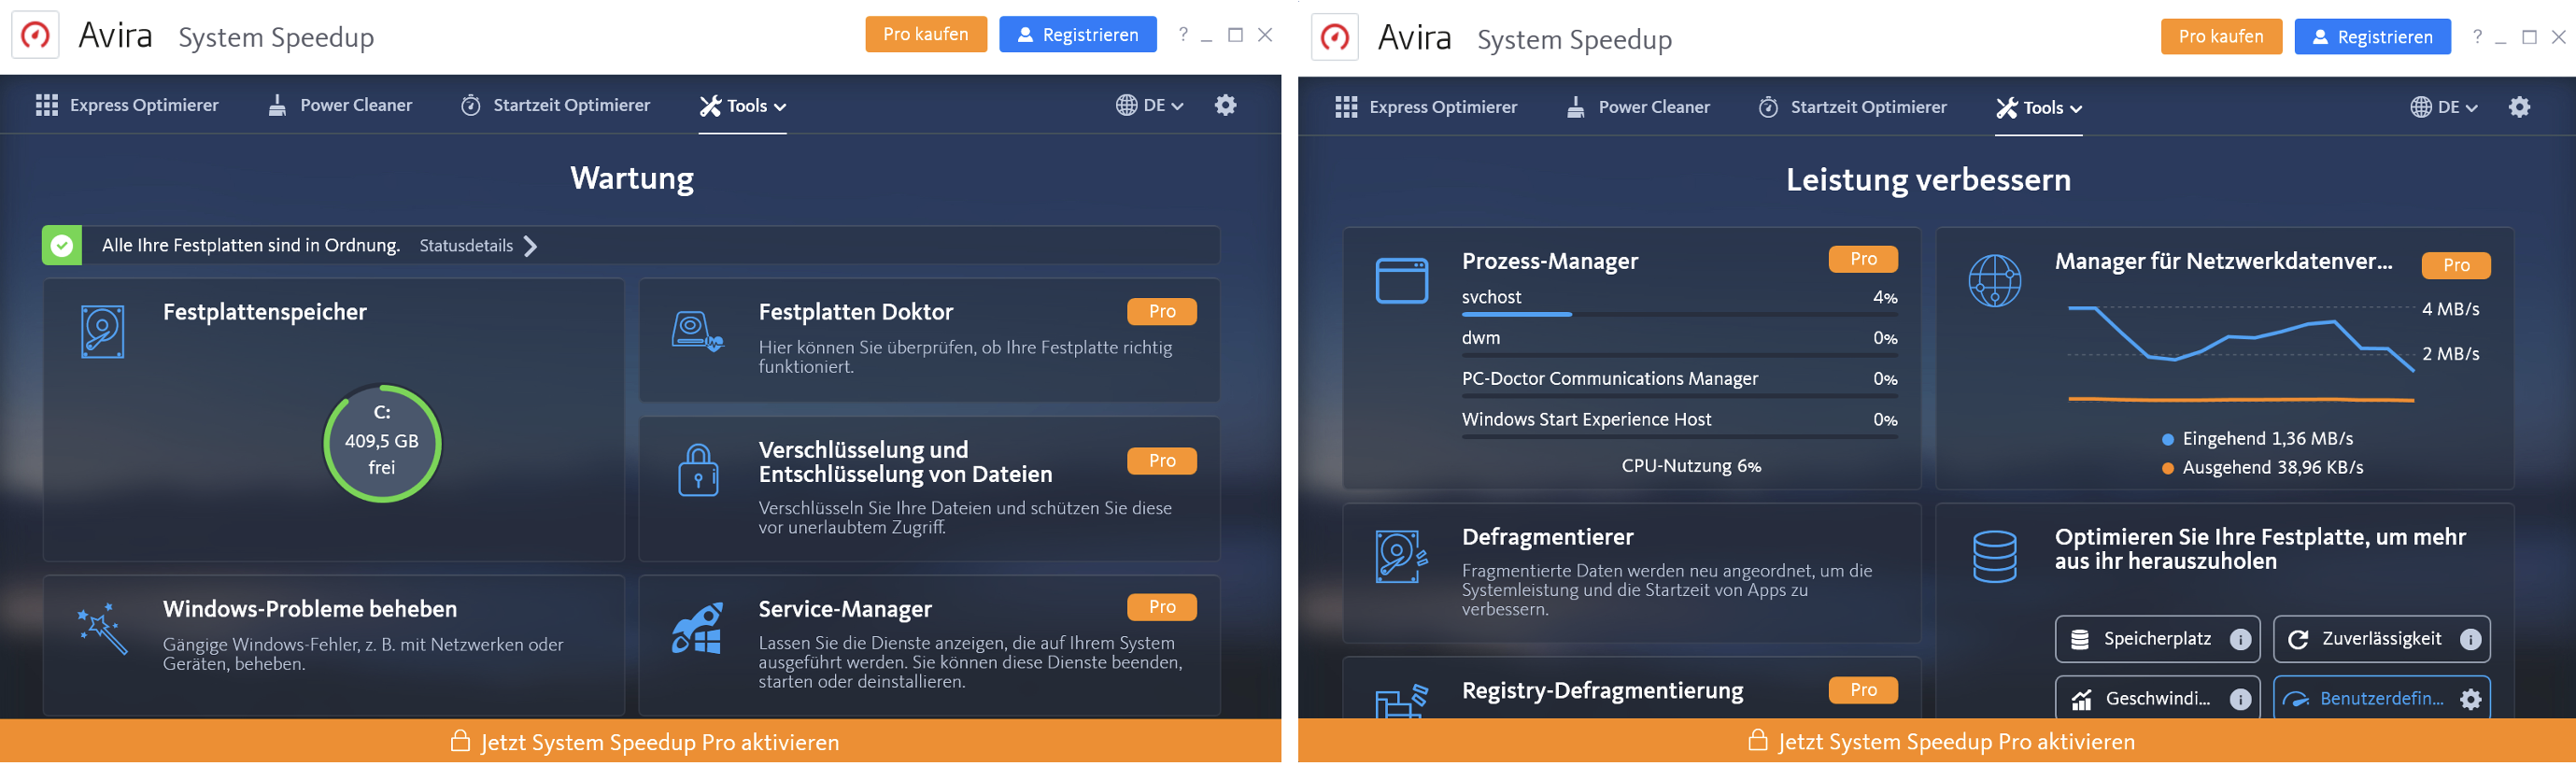
Task: Click Registrieren in right window
Action: (2372, 36)
